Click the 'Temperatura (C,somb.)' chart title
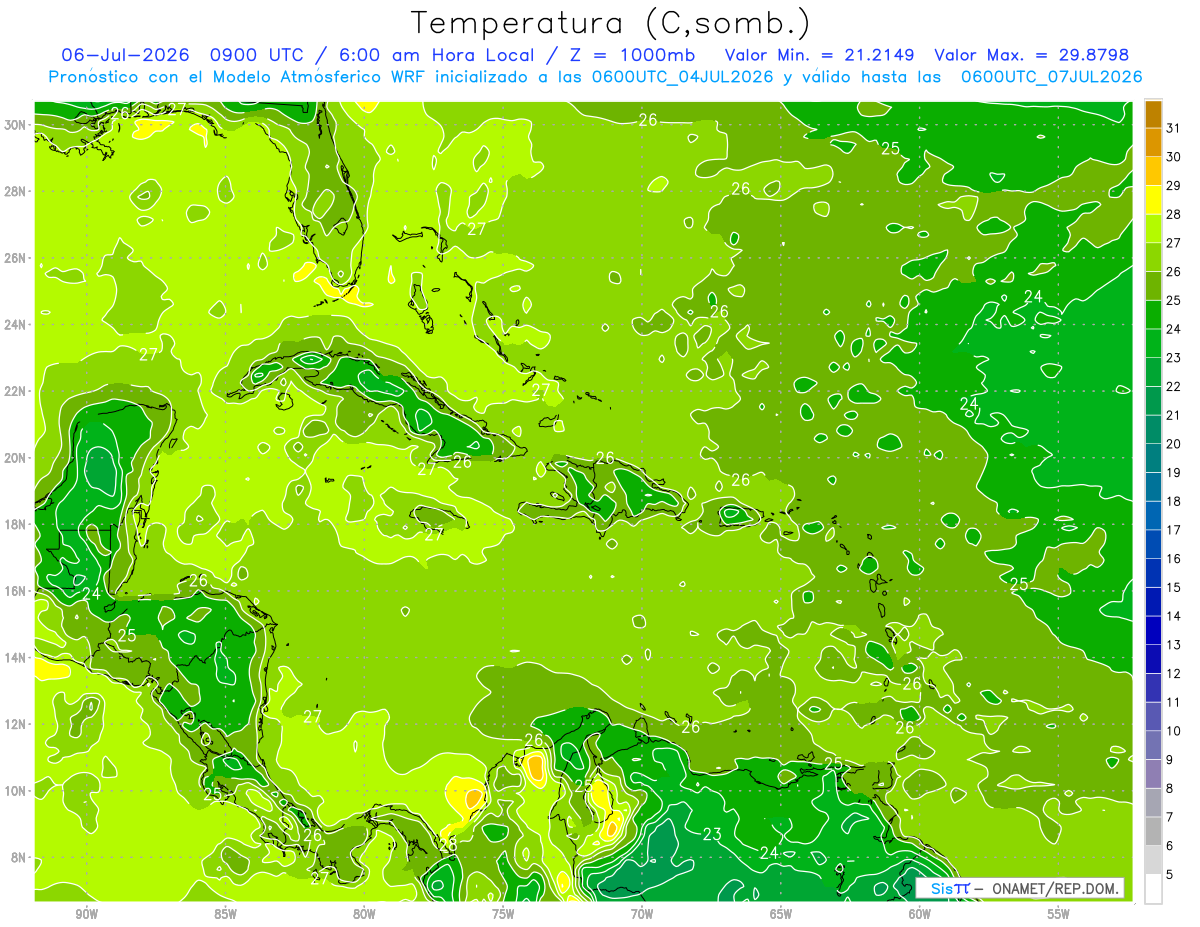Image resolution: width=1200 pixels, height=927 pixels. (x=611, y=23)
